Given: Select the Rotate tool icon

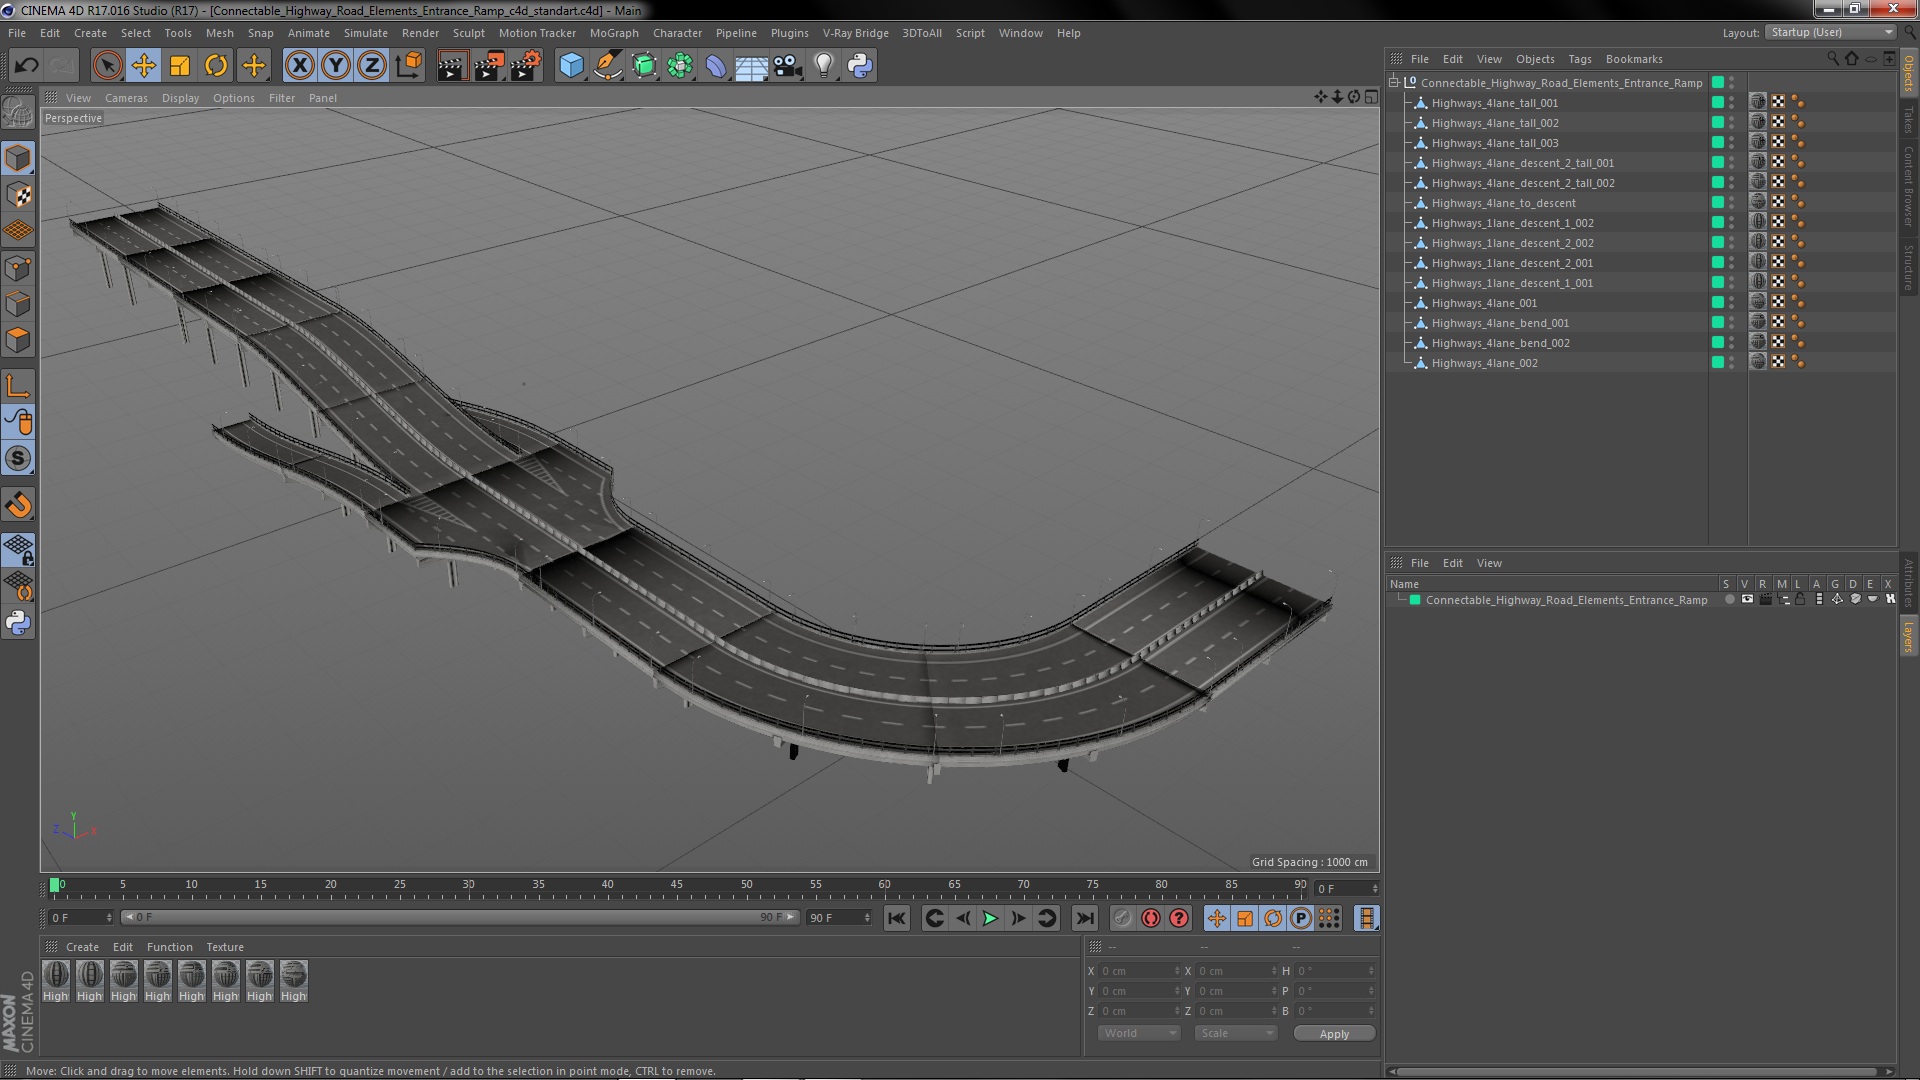Looking at the screenshot, I should point(216,66).
